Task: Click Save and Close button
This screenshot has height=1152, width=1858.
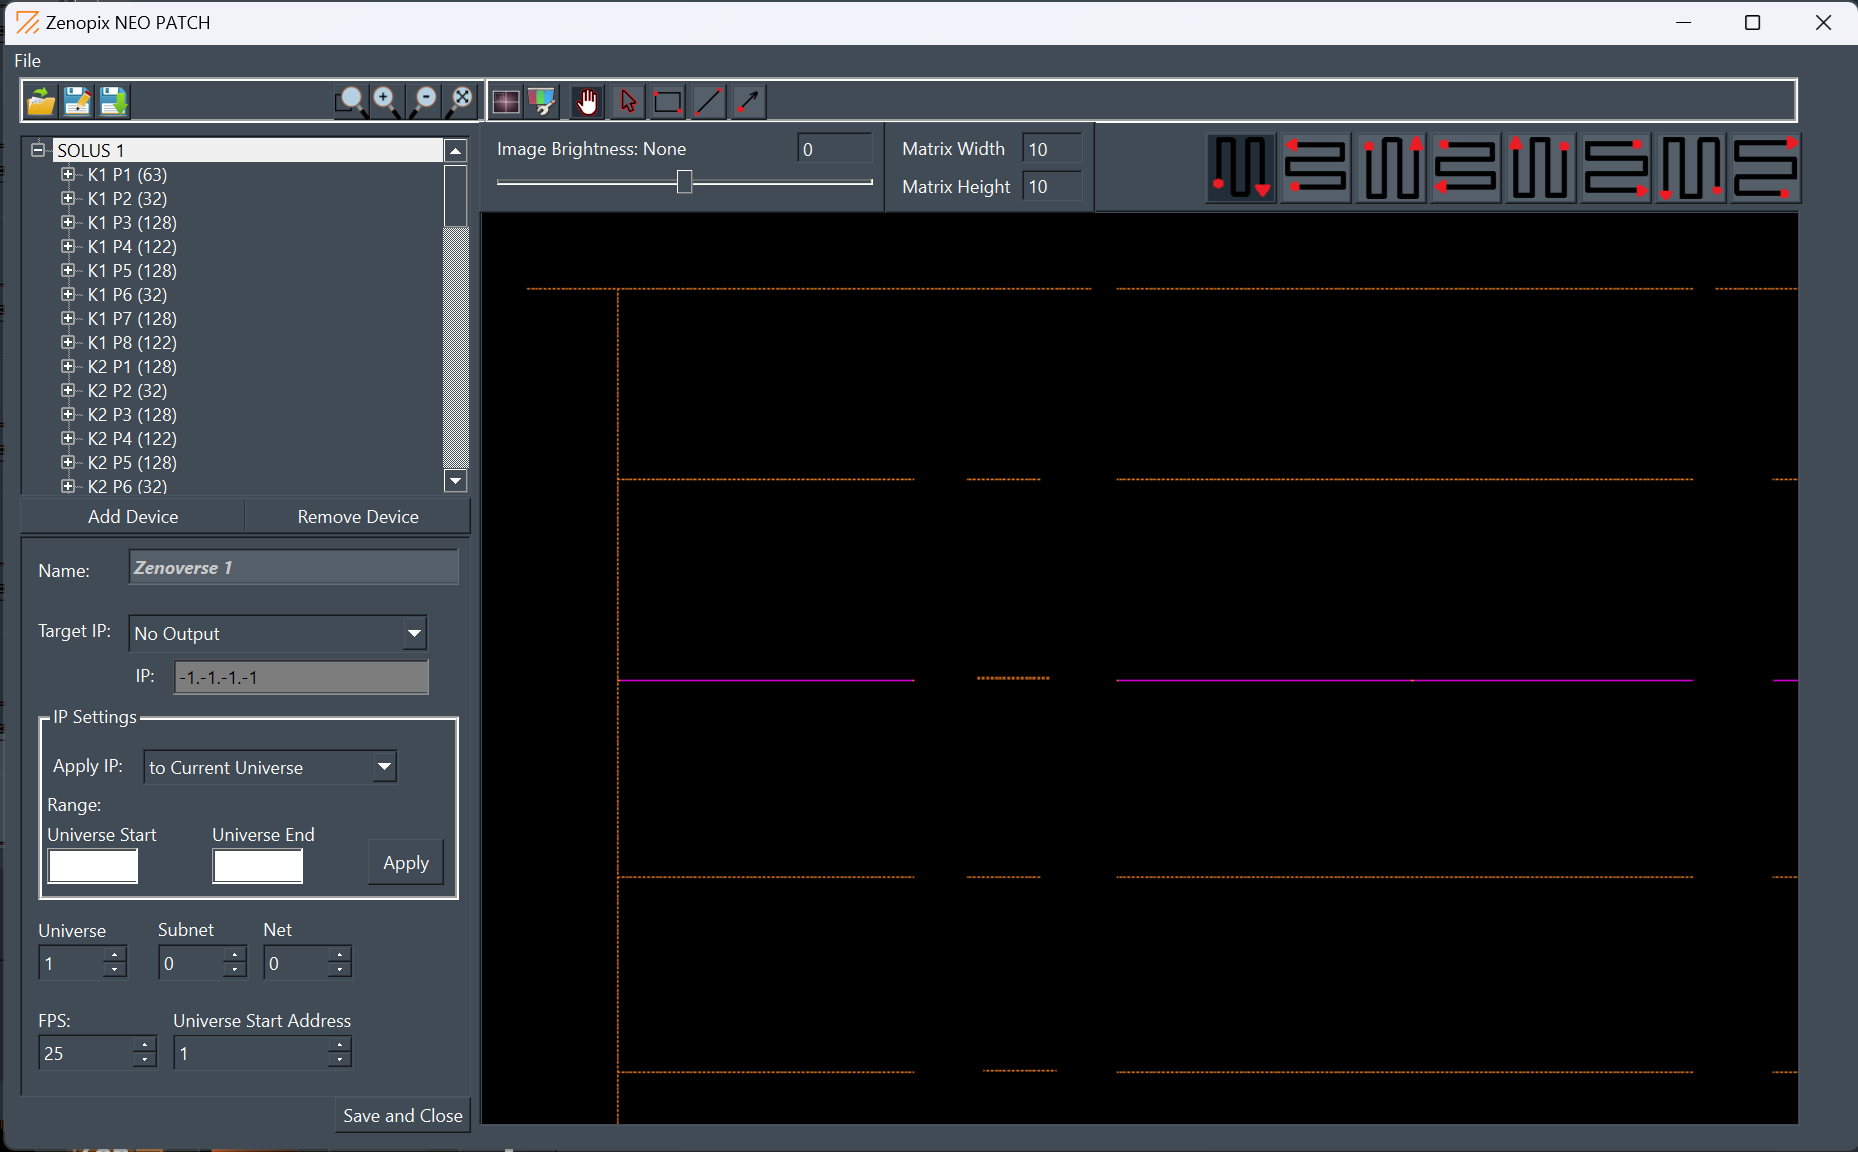Action: (402, 1116)
